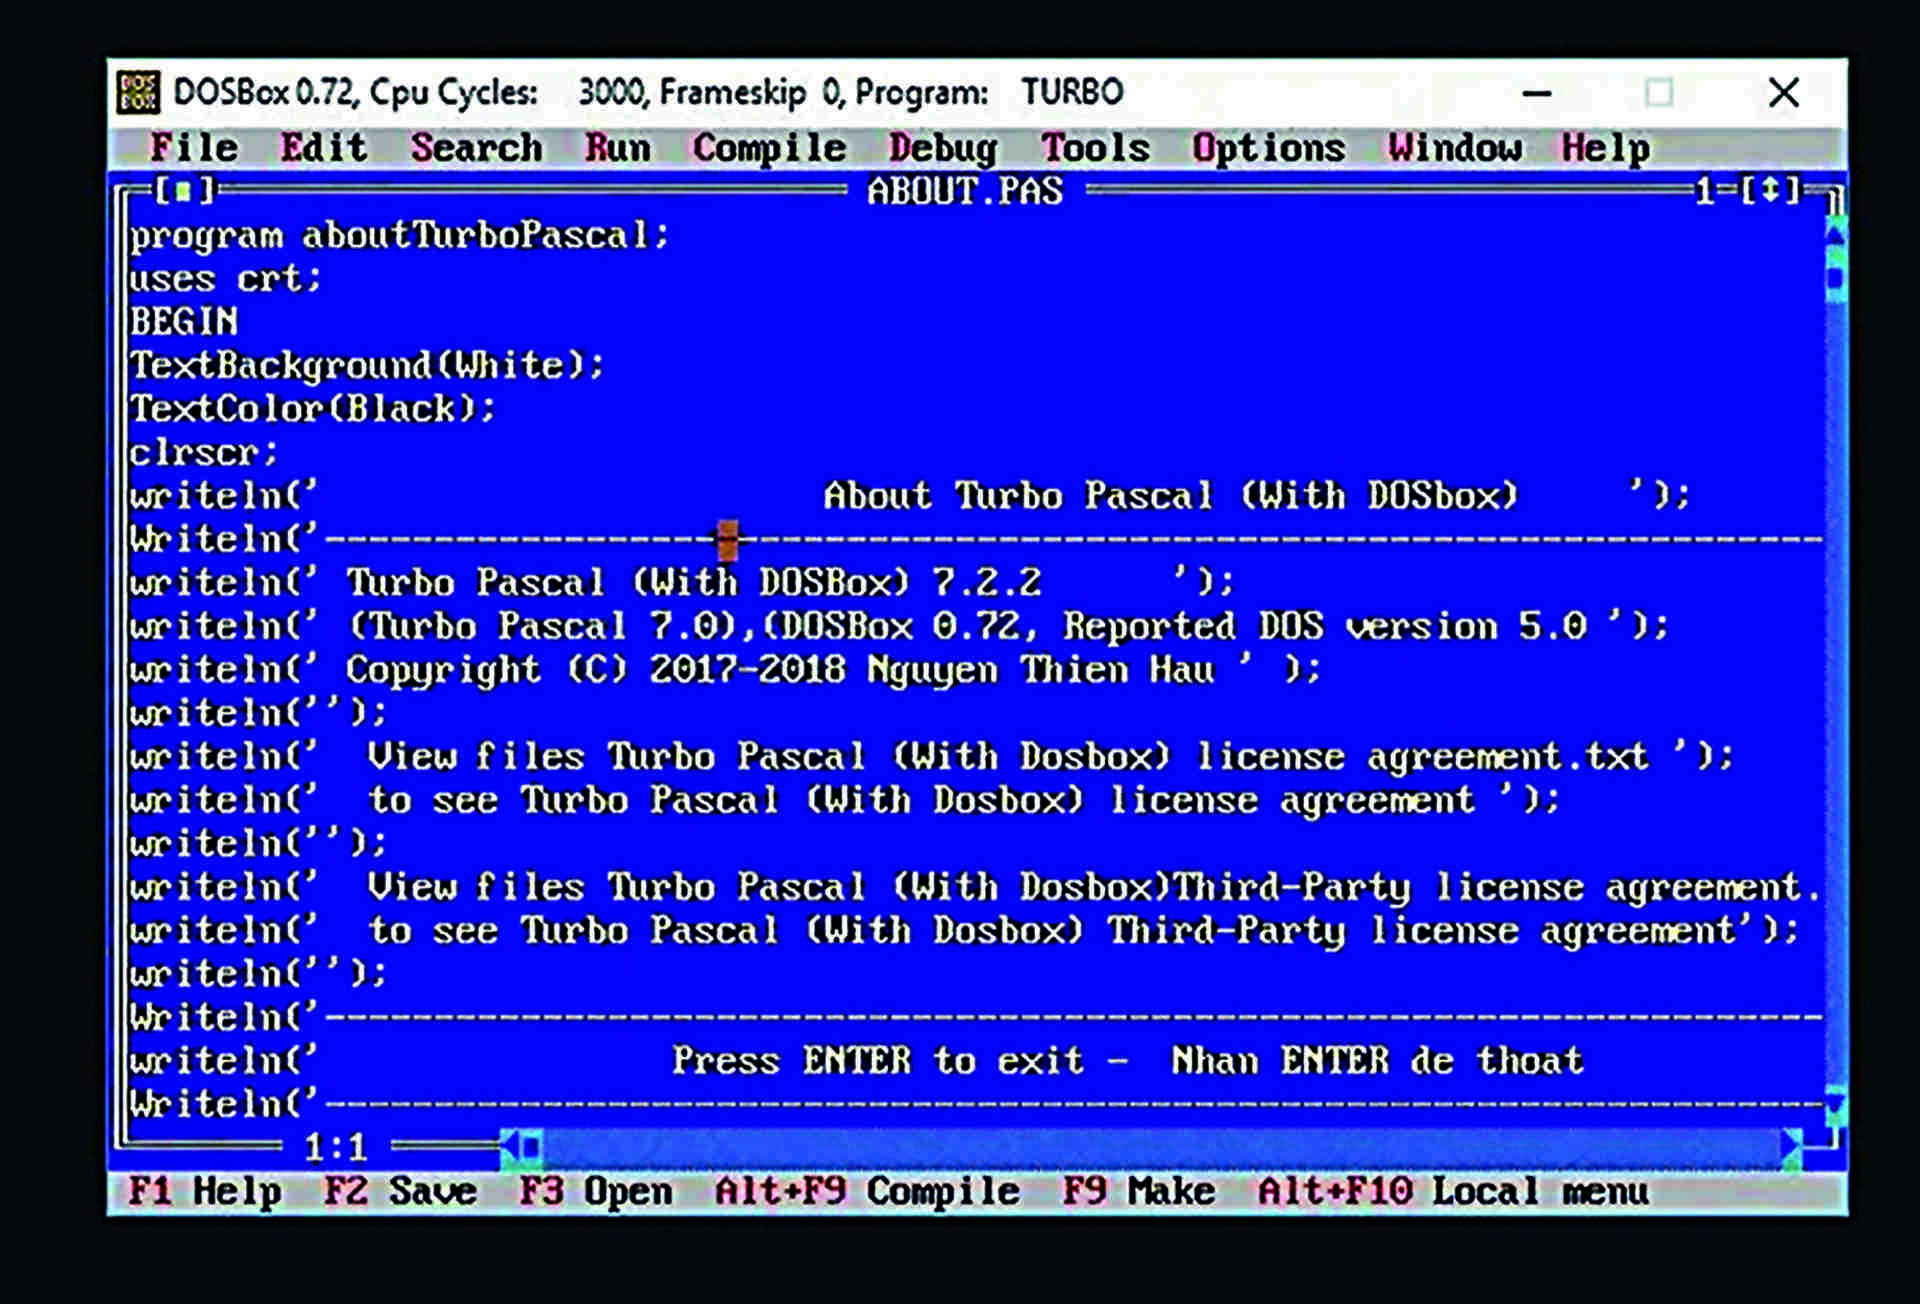
Task: Open the Run menu
Action: coord(617,147)
